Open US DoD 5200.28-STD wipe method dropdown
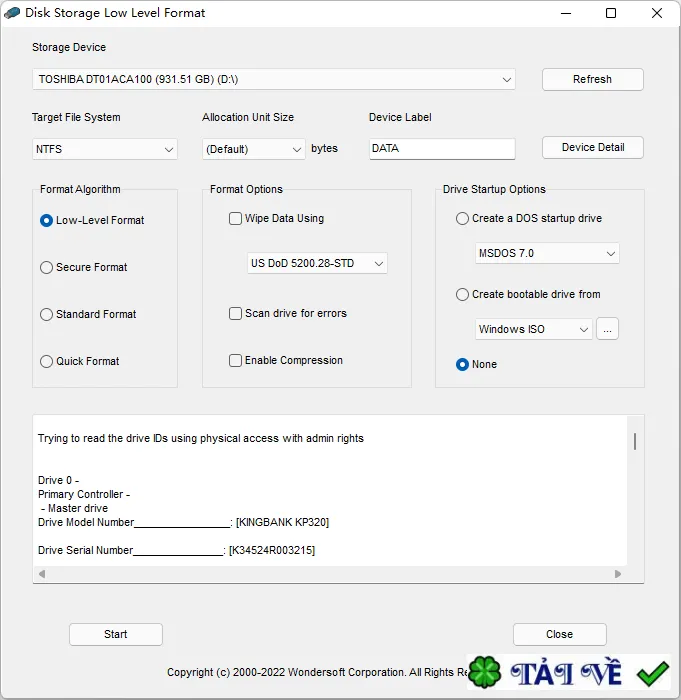681x700 pixels. (x=317, y=263)
